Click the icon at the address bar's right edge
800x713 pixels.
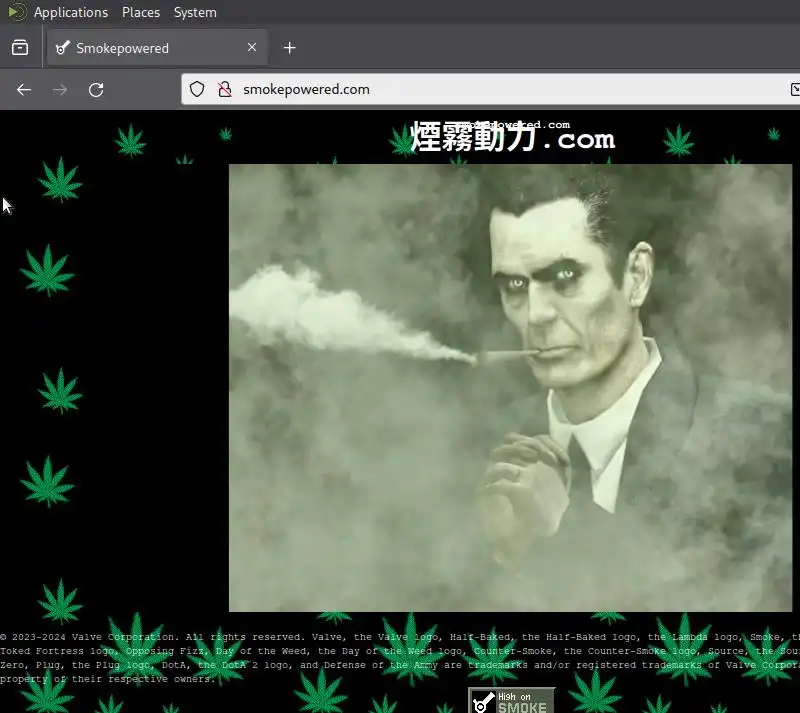click(795, 89)
